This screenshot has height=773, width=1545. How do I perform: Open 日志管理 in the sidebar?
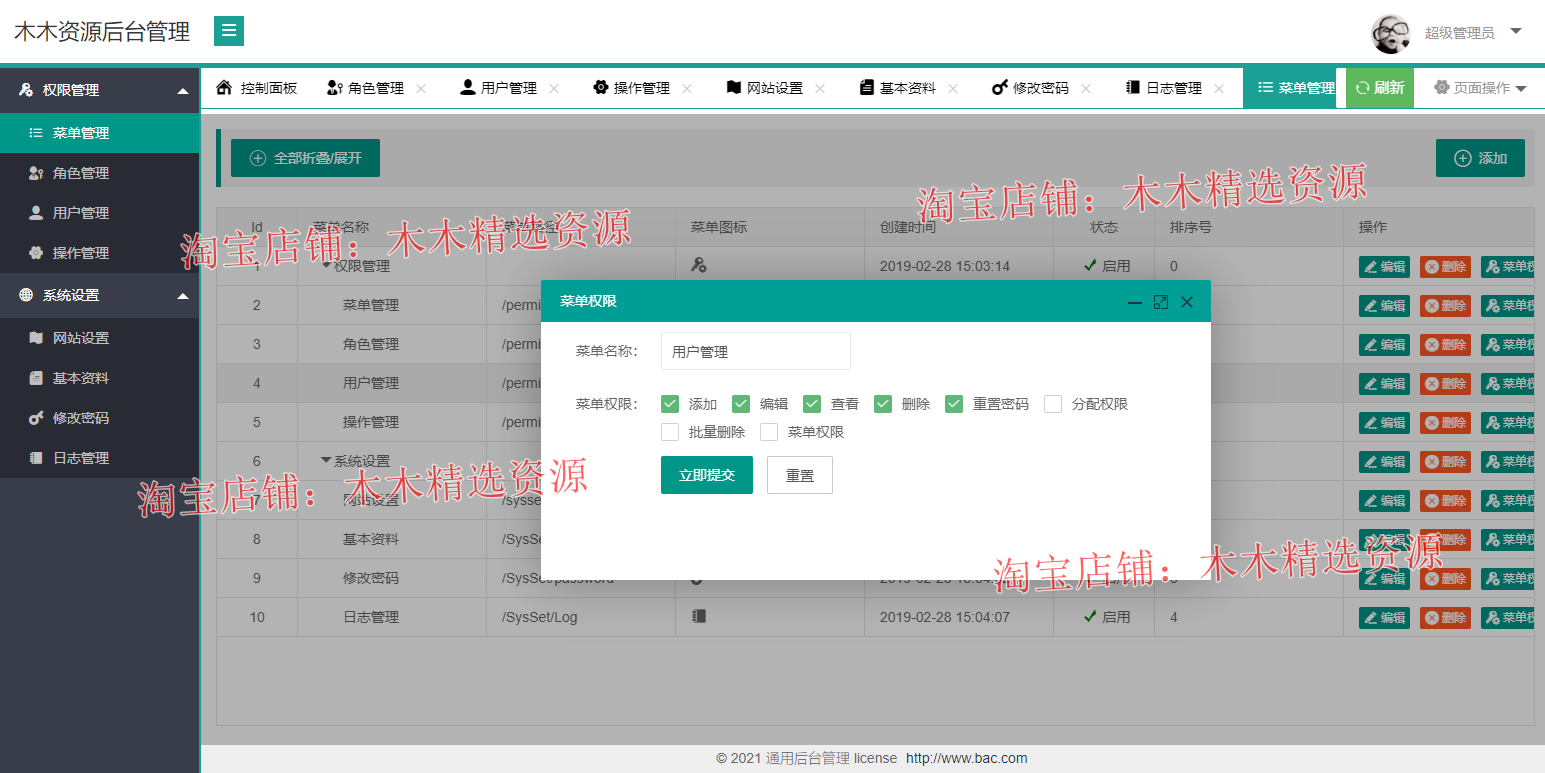[100, 458]
